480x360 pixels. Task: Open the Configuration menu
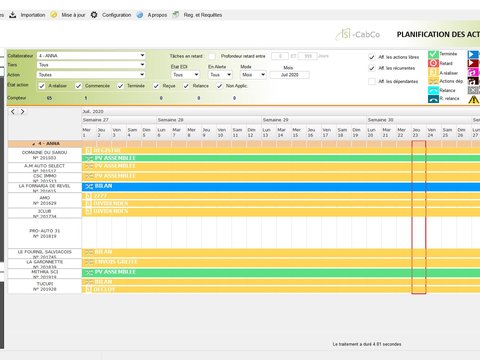click(116, 15)
